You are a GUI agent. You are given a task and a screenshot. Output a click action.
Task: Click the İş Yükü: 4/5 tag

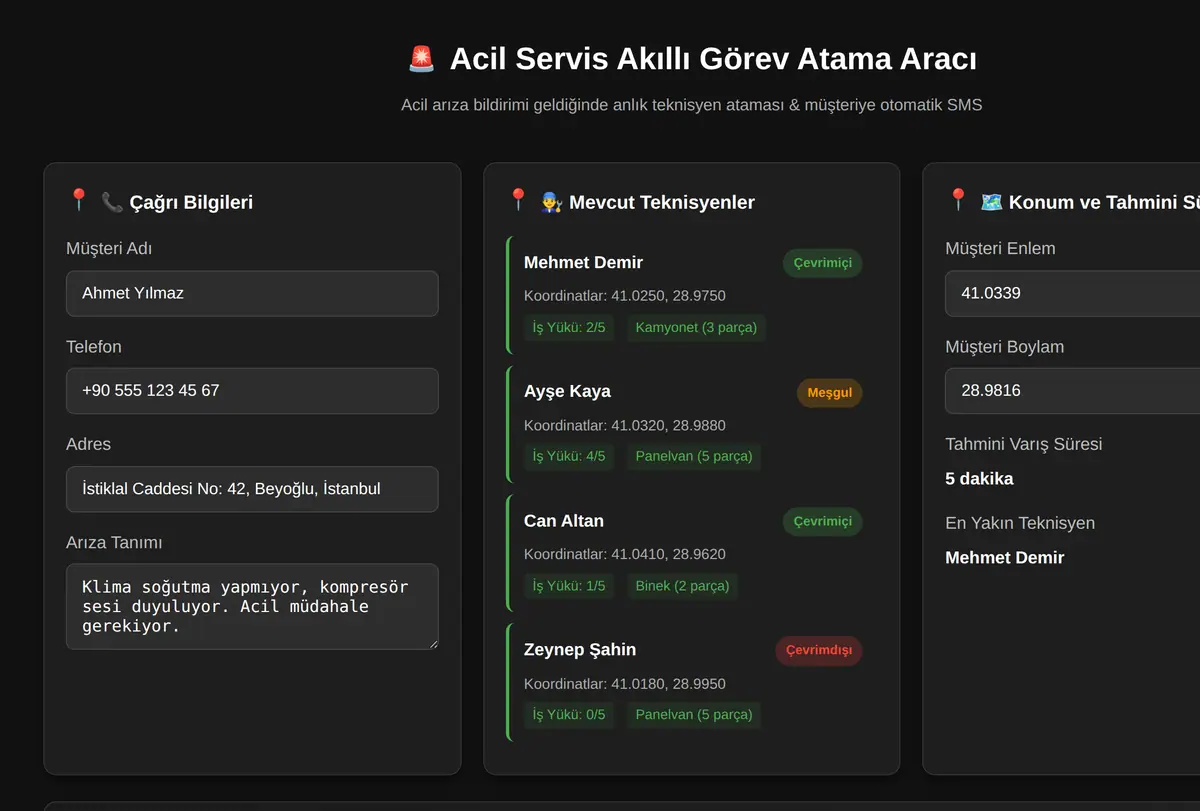(569, 456)
